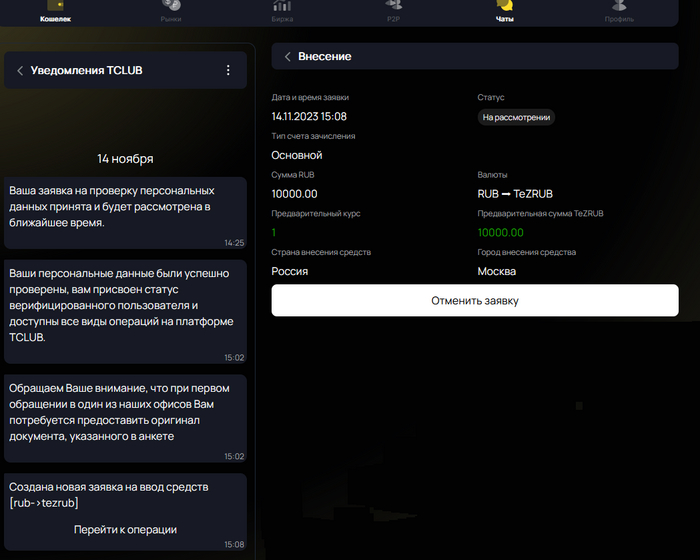700x560 pixels.
Task: Select the Сумма RUB label
Action: [x=293, y=175]
